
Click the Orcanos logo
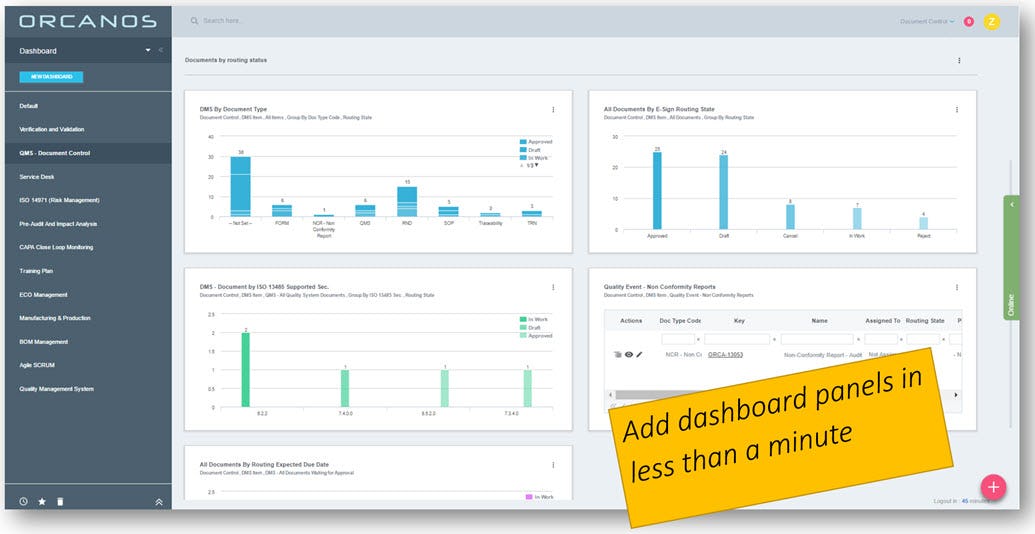(x=88, y=21)
